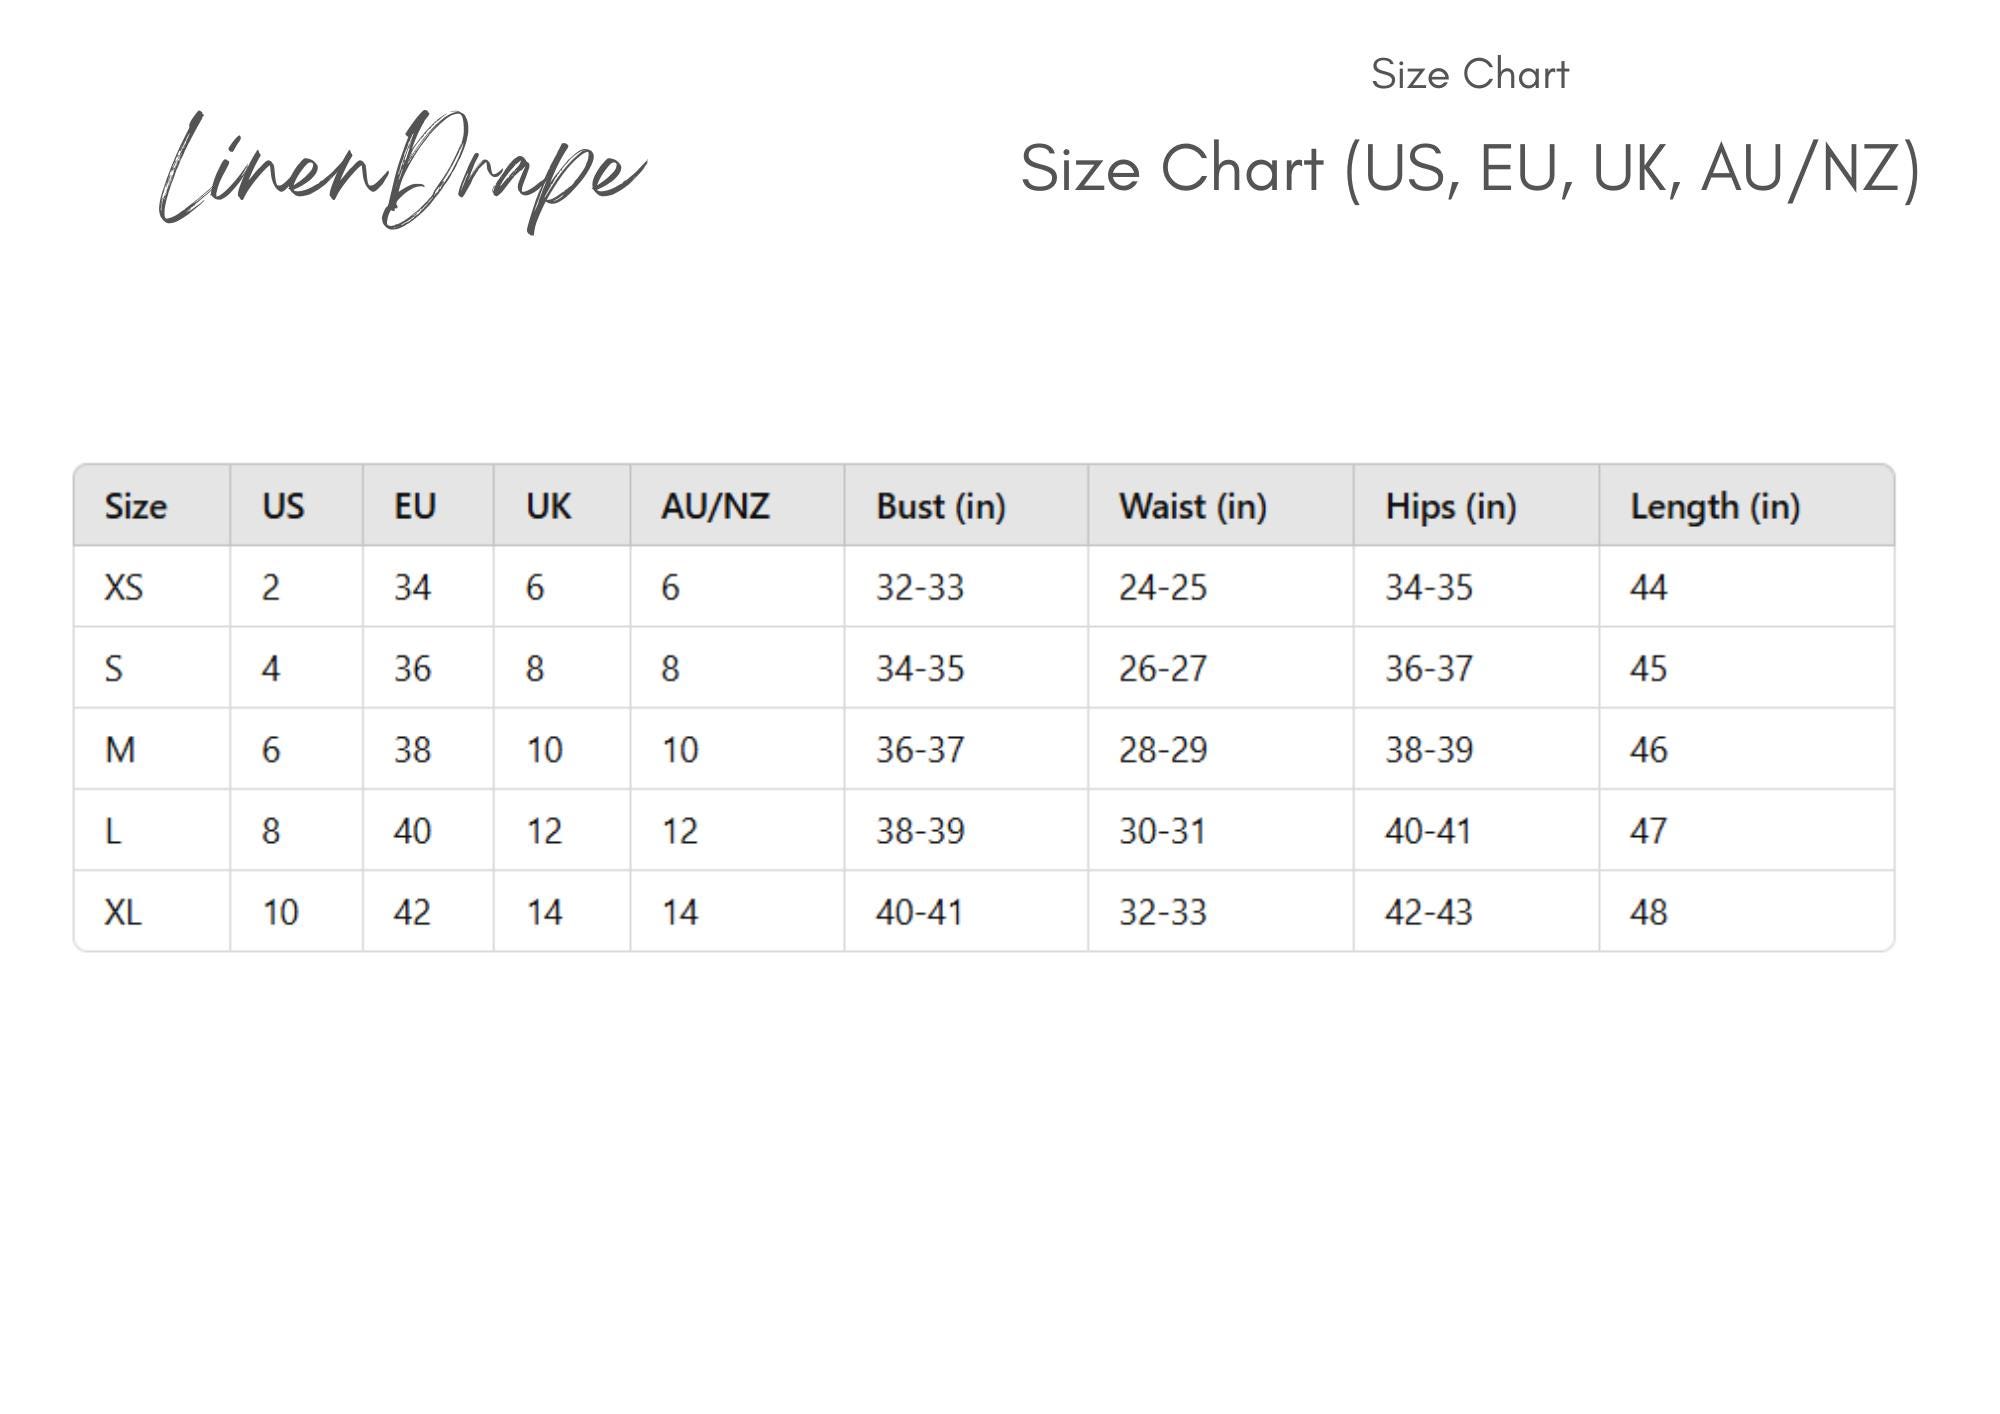Select the small 'Size Chart' heading text
This screenshot has height=1414, width=2000.
[x=1469, y=74]
